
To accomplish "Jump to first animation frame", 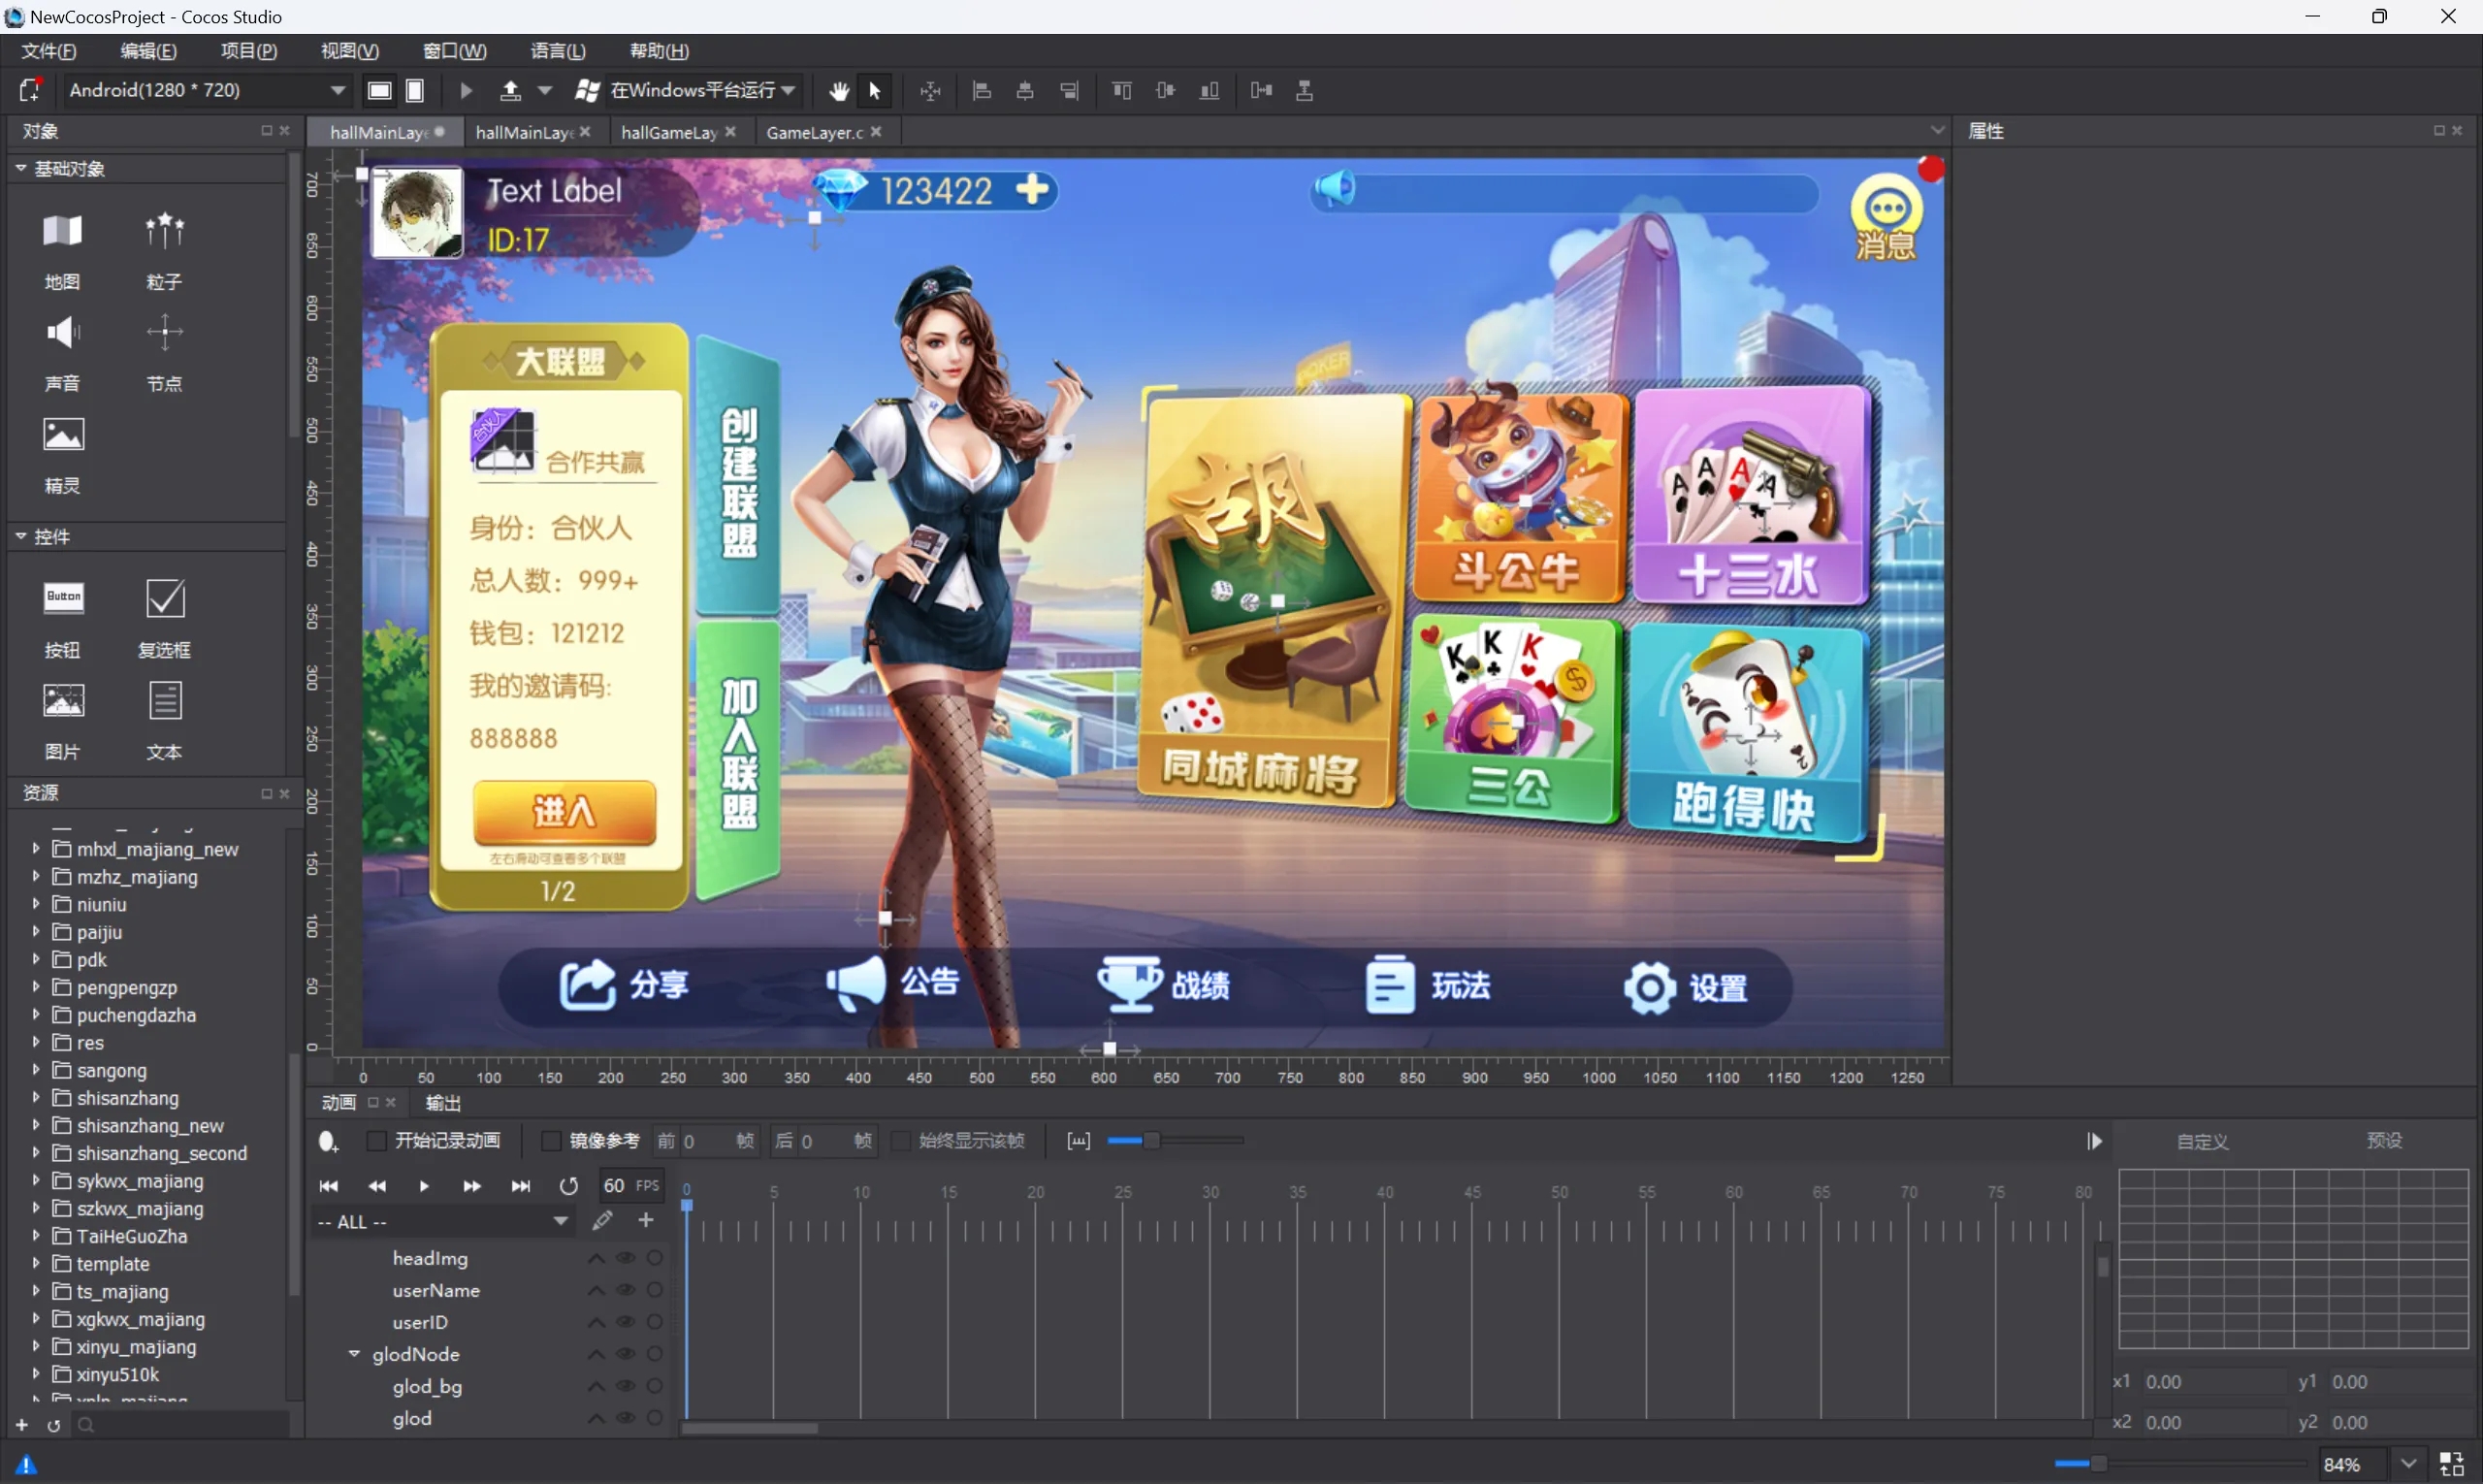I will coord(328,1186).
